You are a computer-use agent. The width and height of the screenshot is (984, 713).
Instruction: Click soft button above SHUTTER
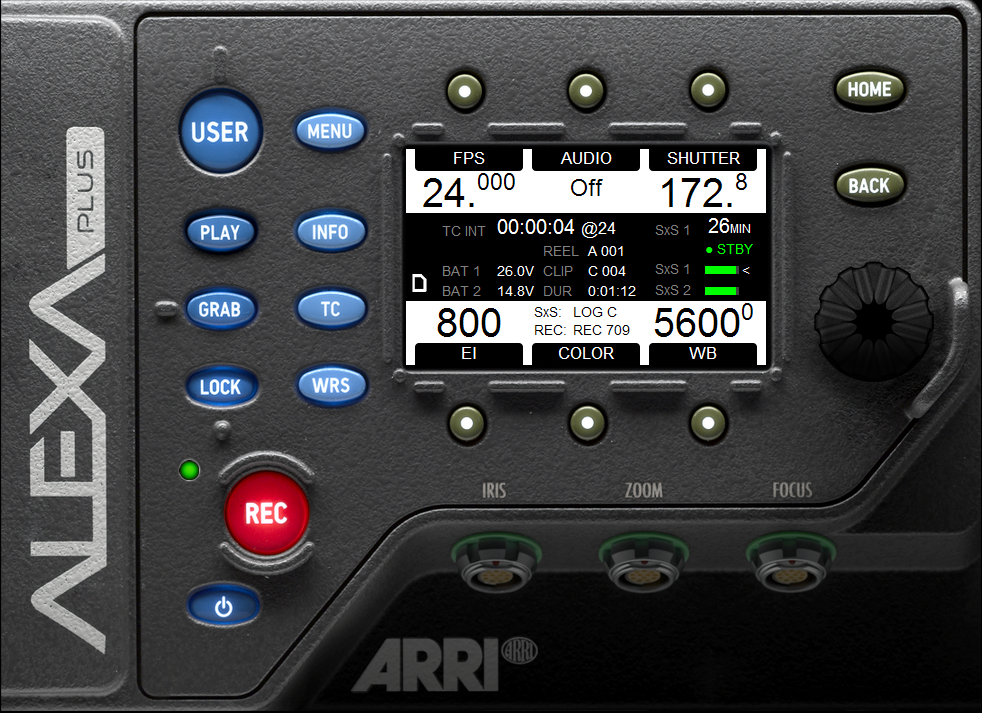(709, 90)
